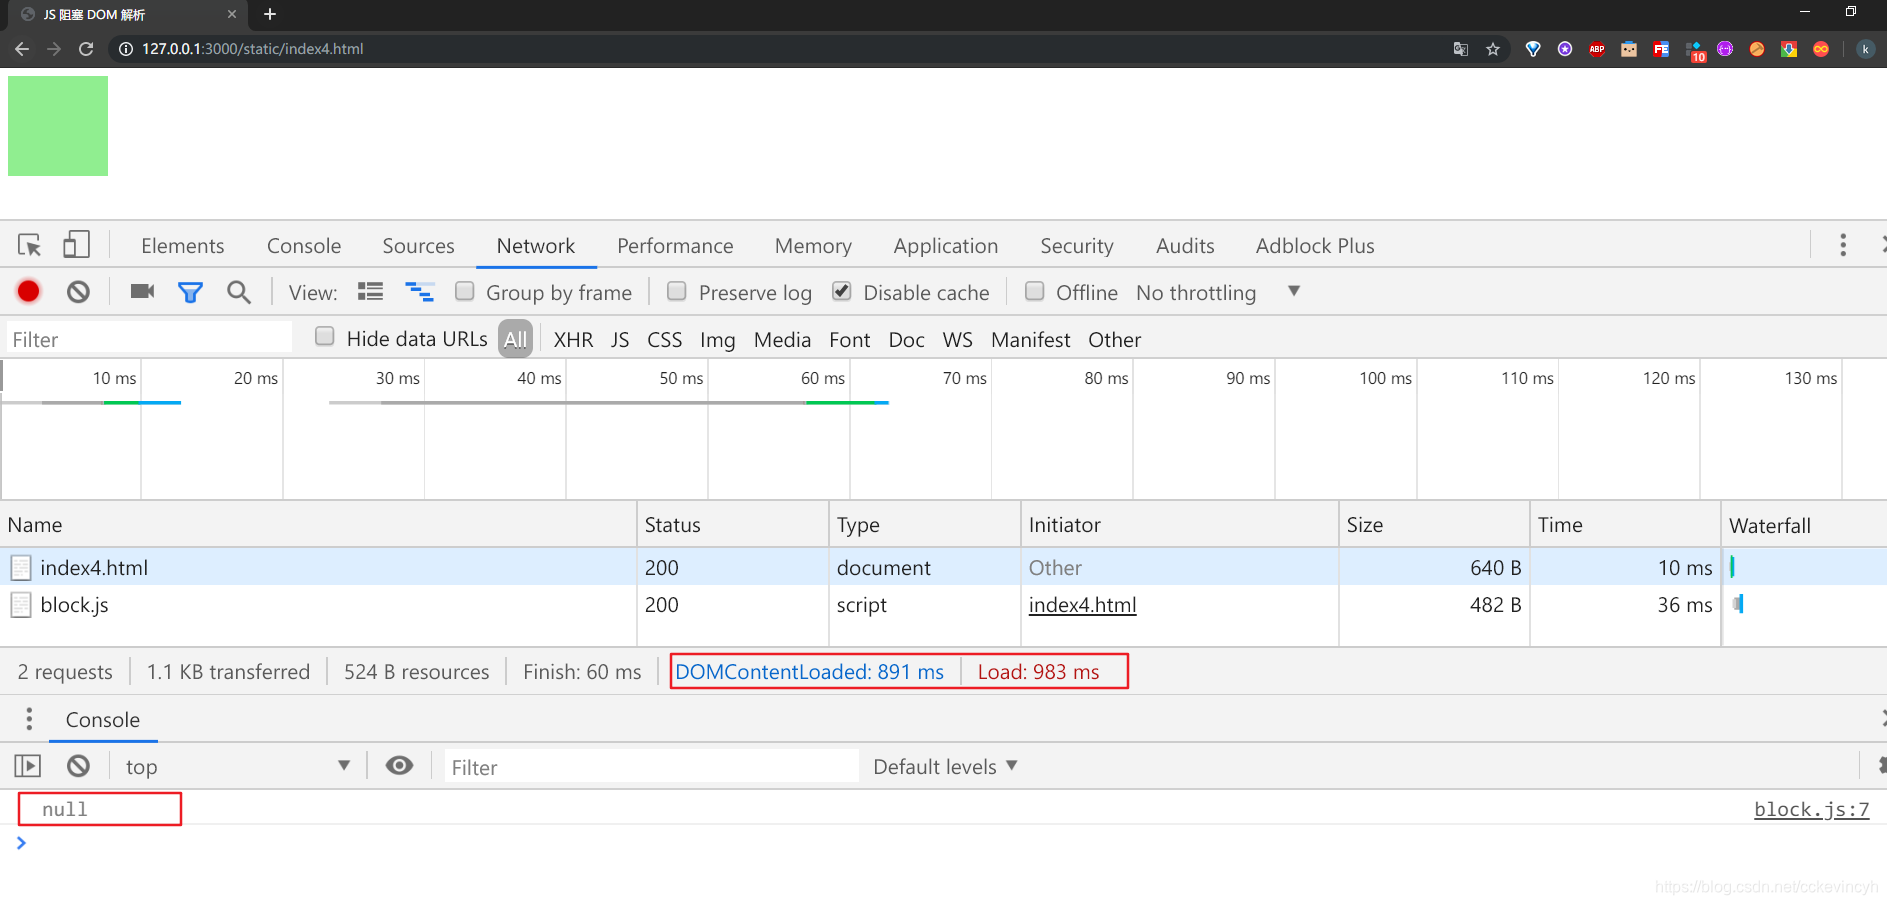Screen dimensions: 1887x905
Task: Open a new browser tab
Action: click(x=269, y=14)
